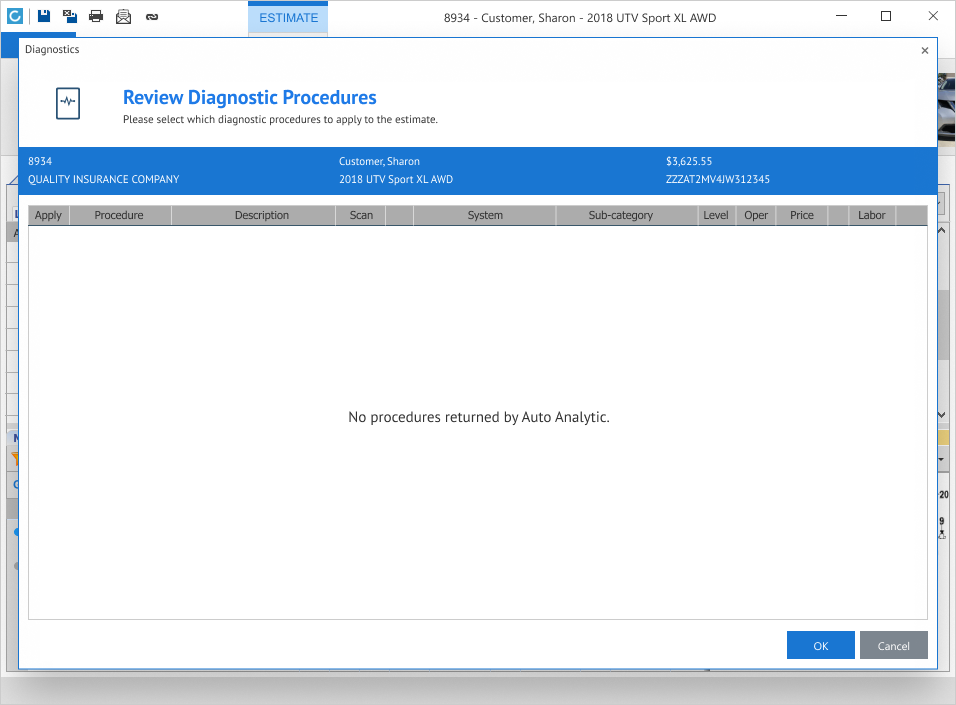Click the save and close icon
Screen dimensions: 956x705
(70, 16)
